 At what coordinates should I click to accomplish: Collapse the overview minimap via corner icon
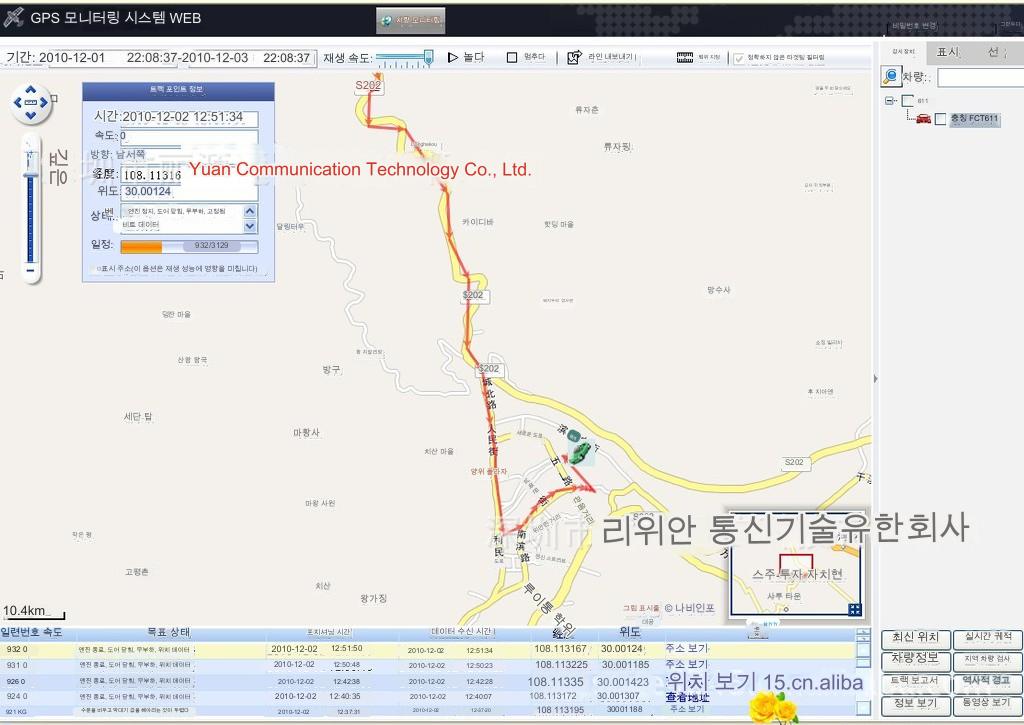[854, 609]
